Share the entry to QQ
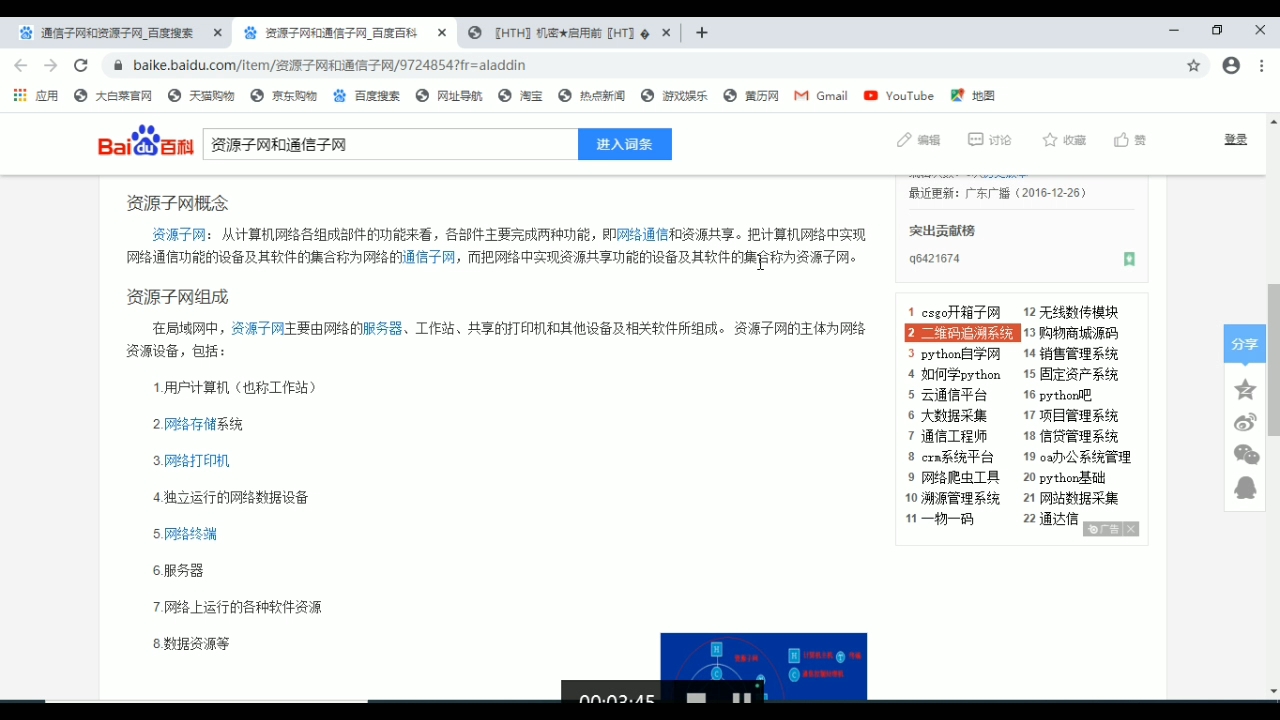 [x=1244, y=488]
